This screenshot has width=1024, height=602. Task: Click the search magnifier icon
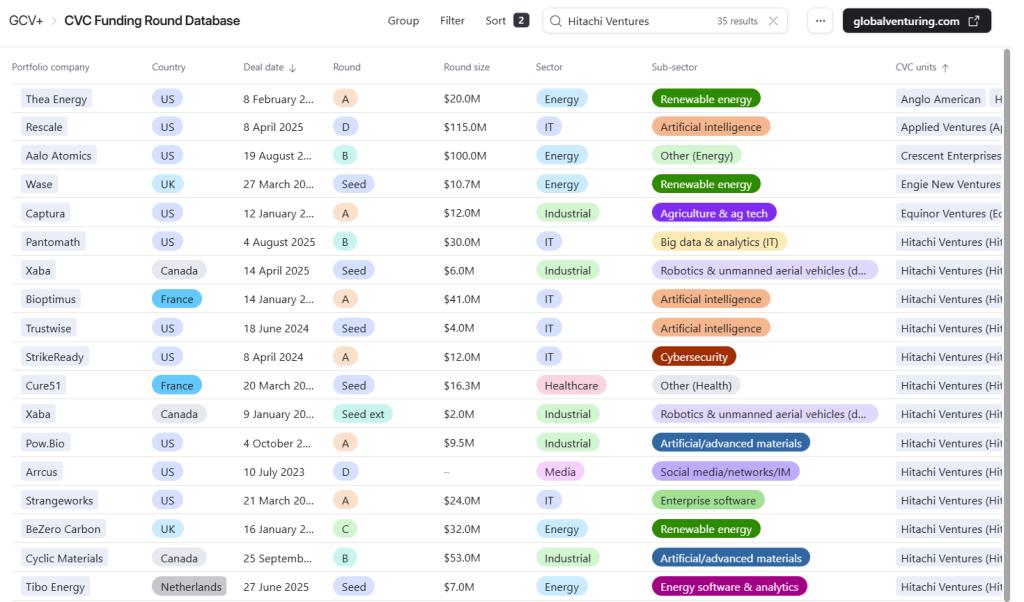(x=555, y=21)
